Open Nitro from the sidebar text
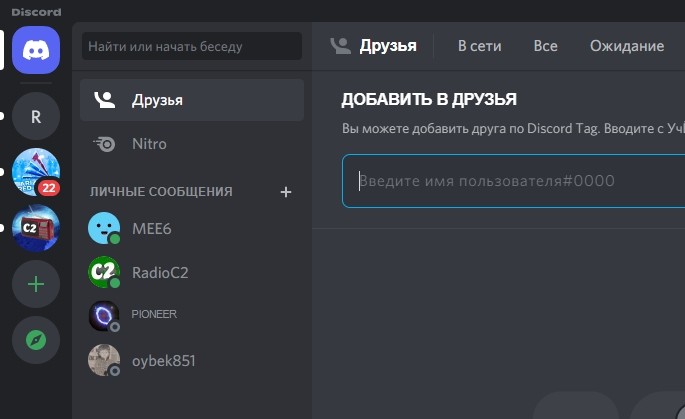The height and width of the screenshot is (419, 685). (x=149, y=144)
